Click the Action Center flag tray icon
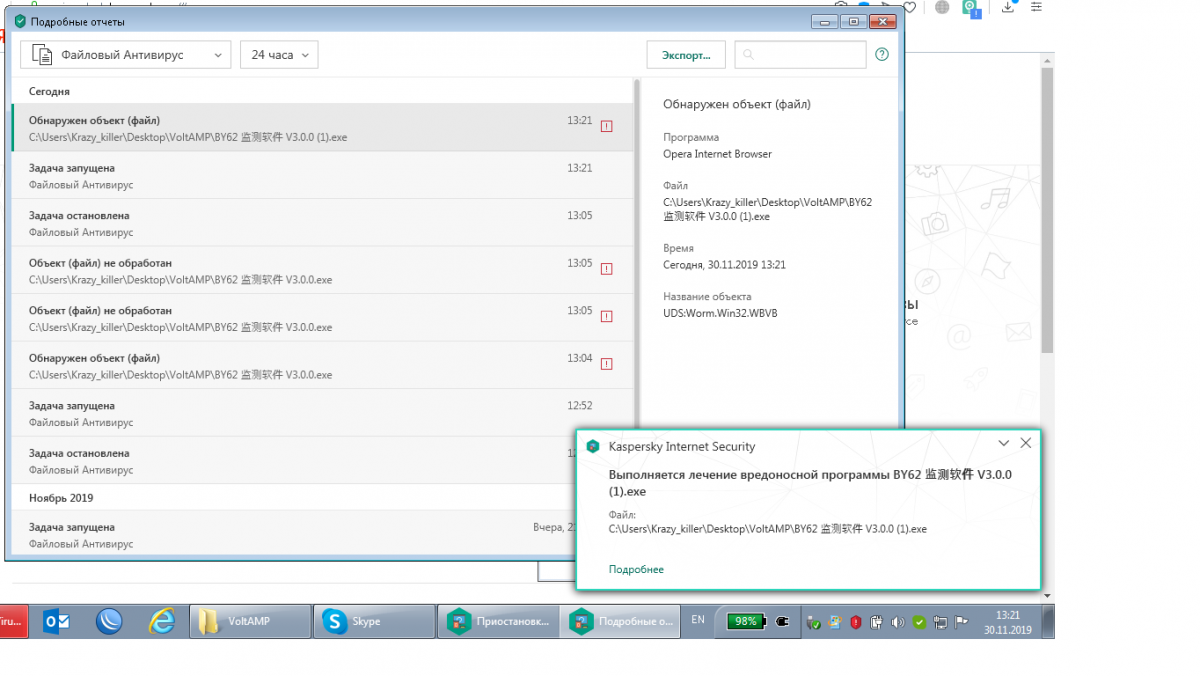Screen dimensions: 1200x676 click(961, 622)
